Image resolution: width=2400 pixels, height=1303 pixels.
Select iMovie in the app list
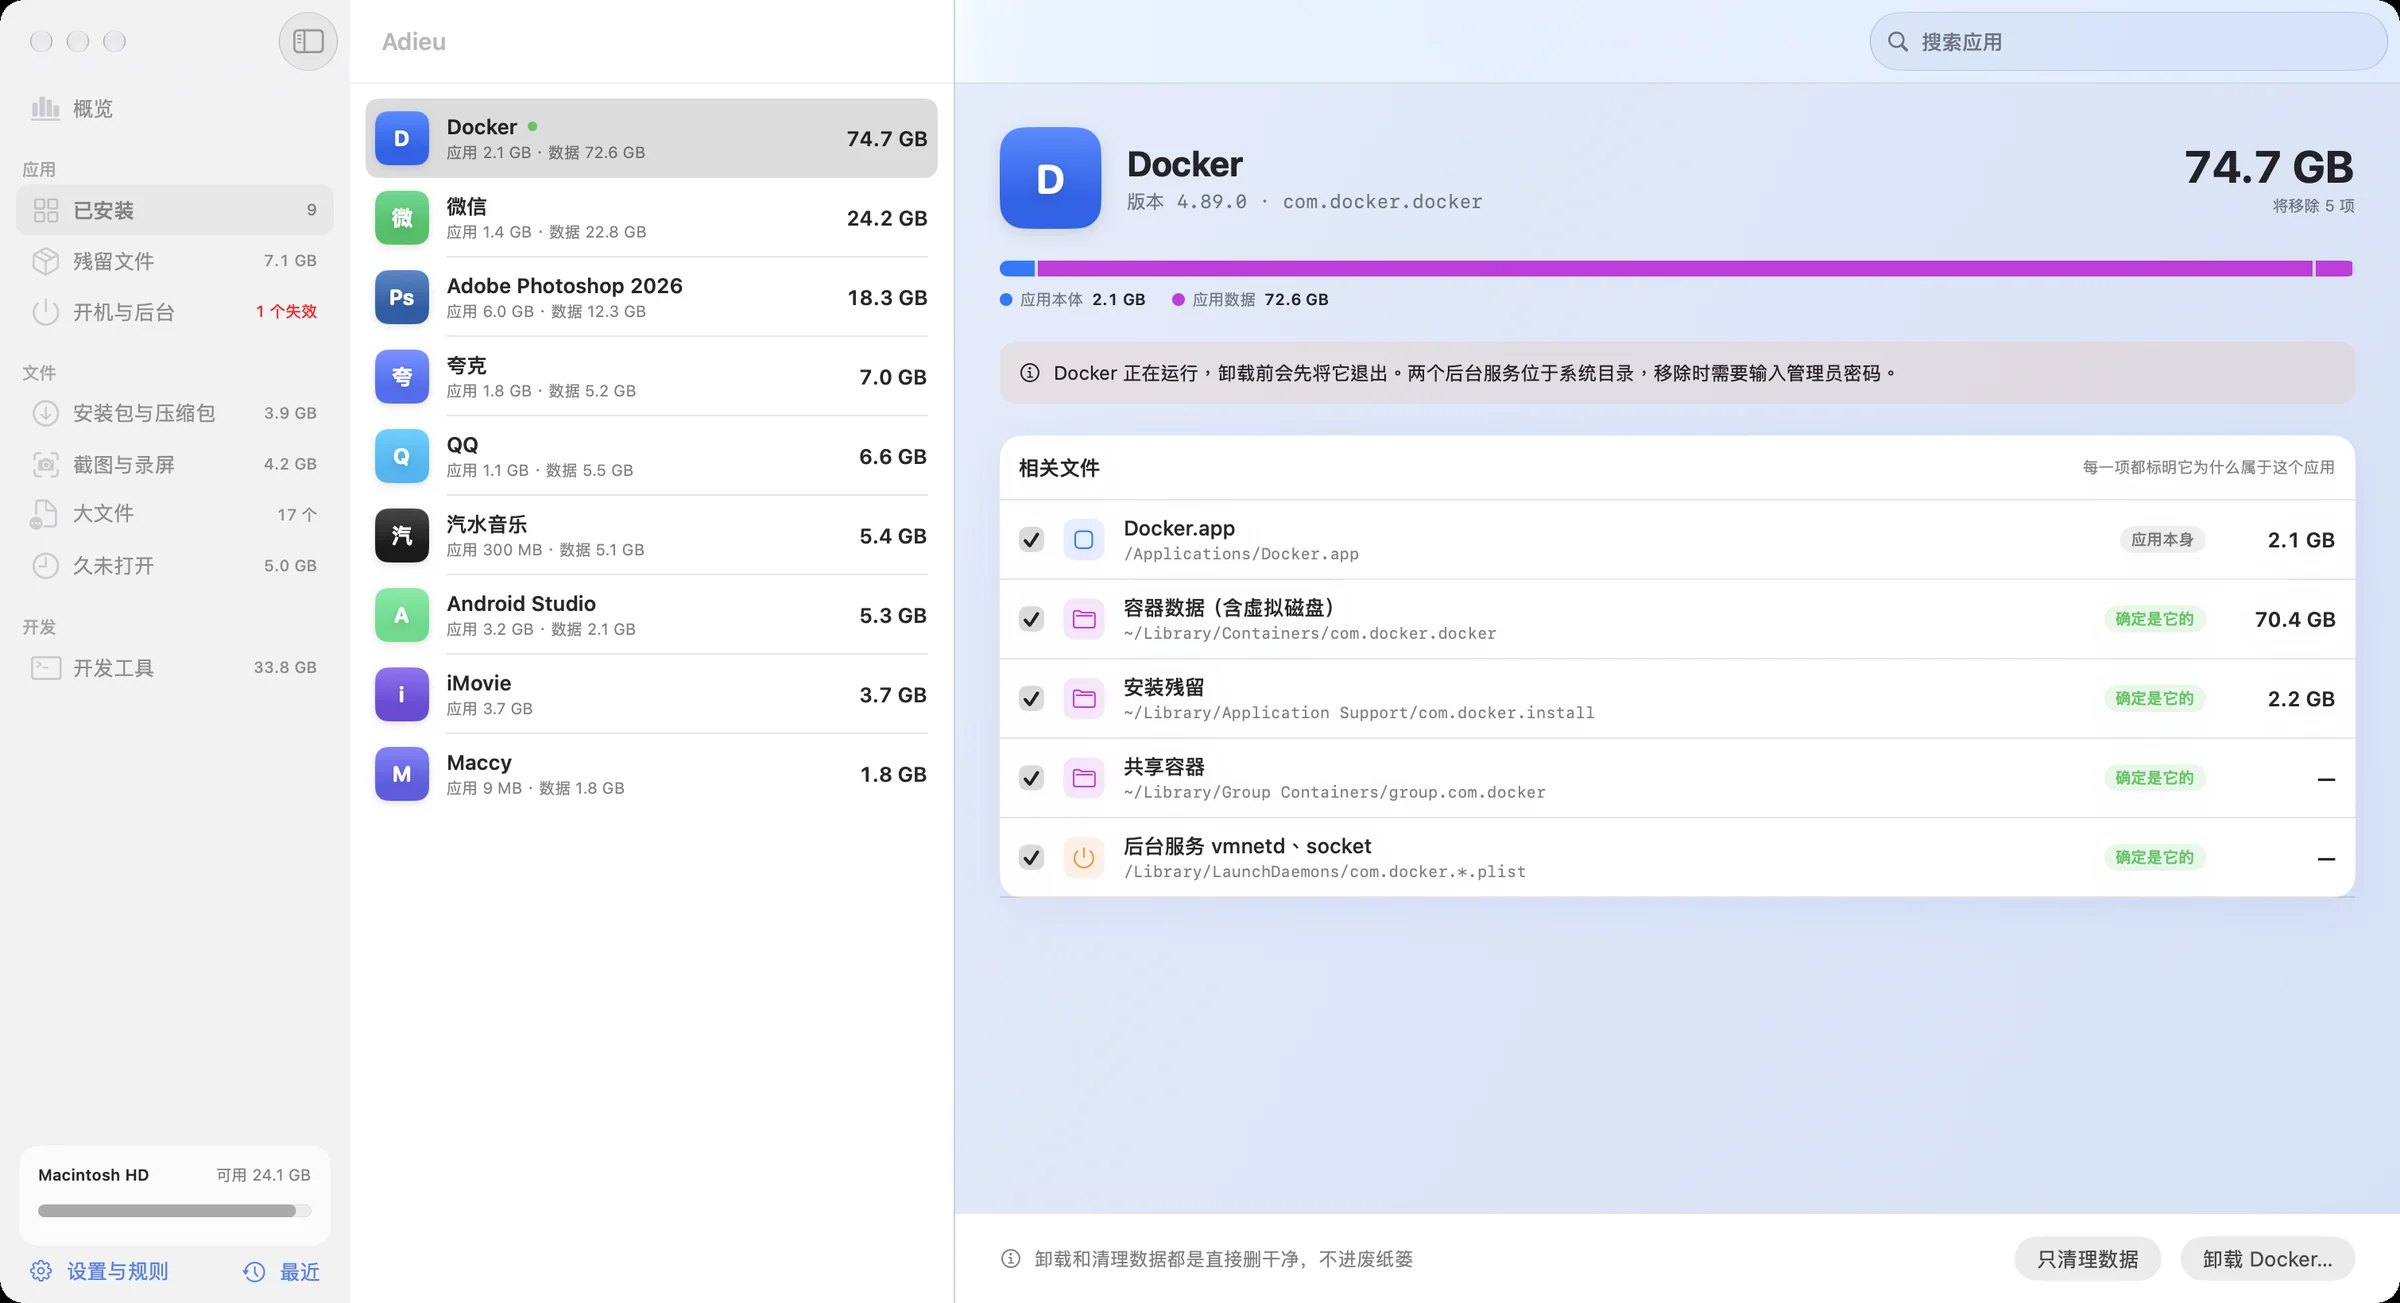click(x=651, y=694)
